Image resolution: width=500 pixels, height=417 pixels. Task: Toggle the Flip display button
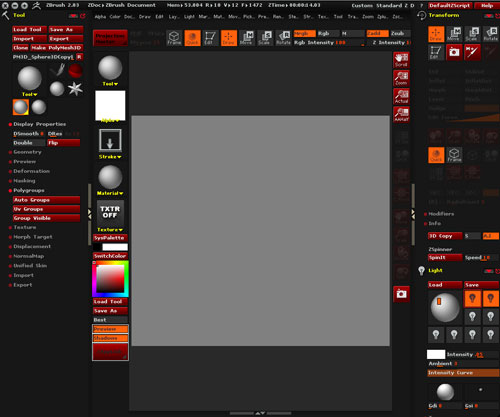[63, 143]
